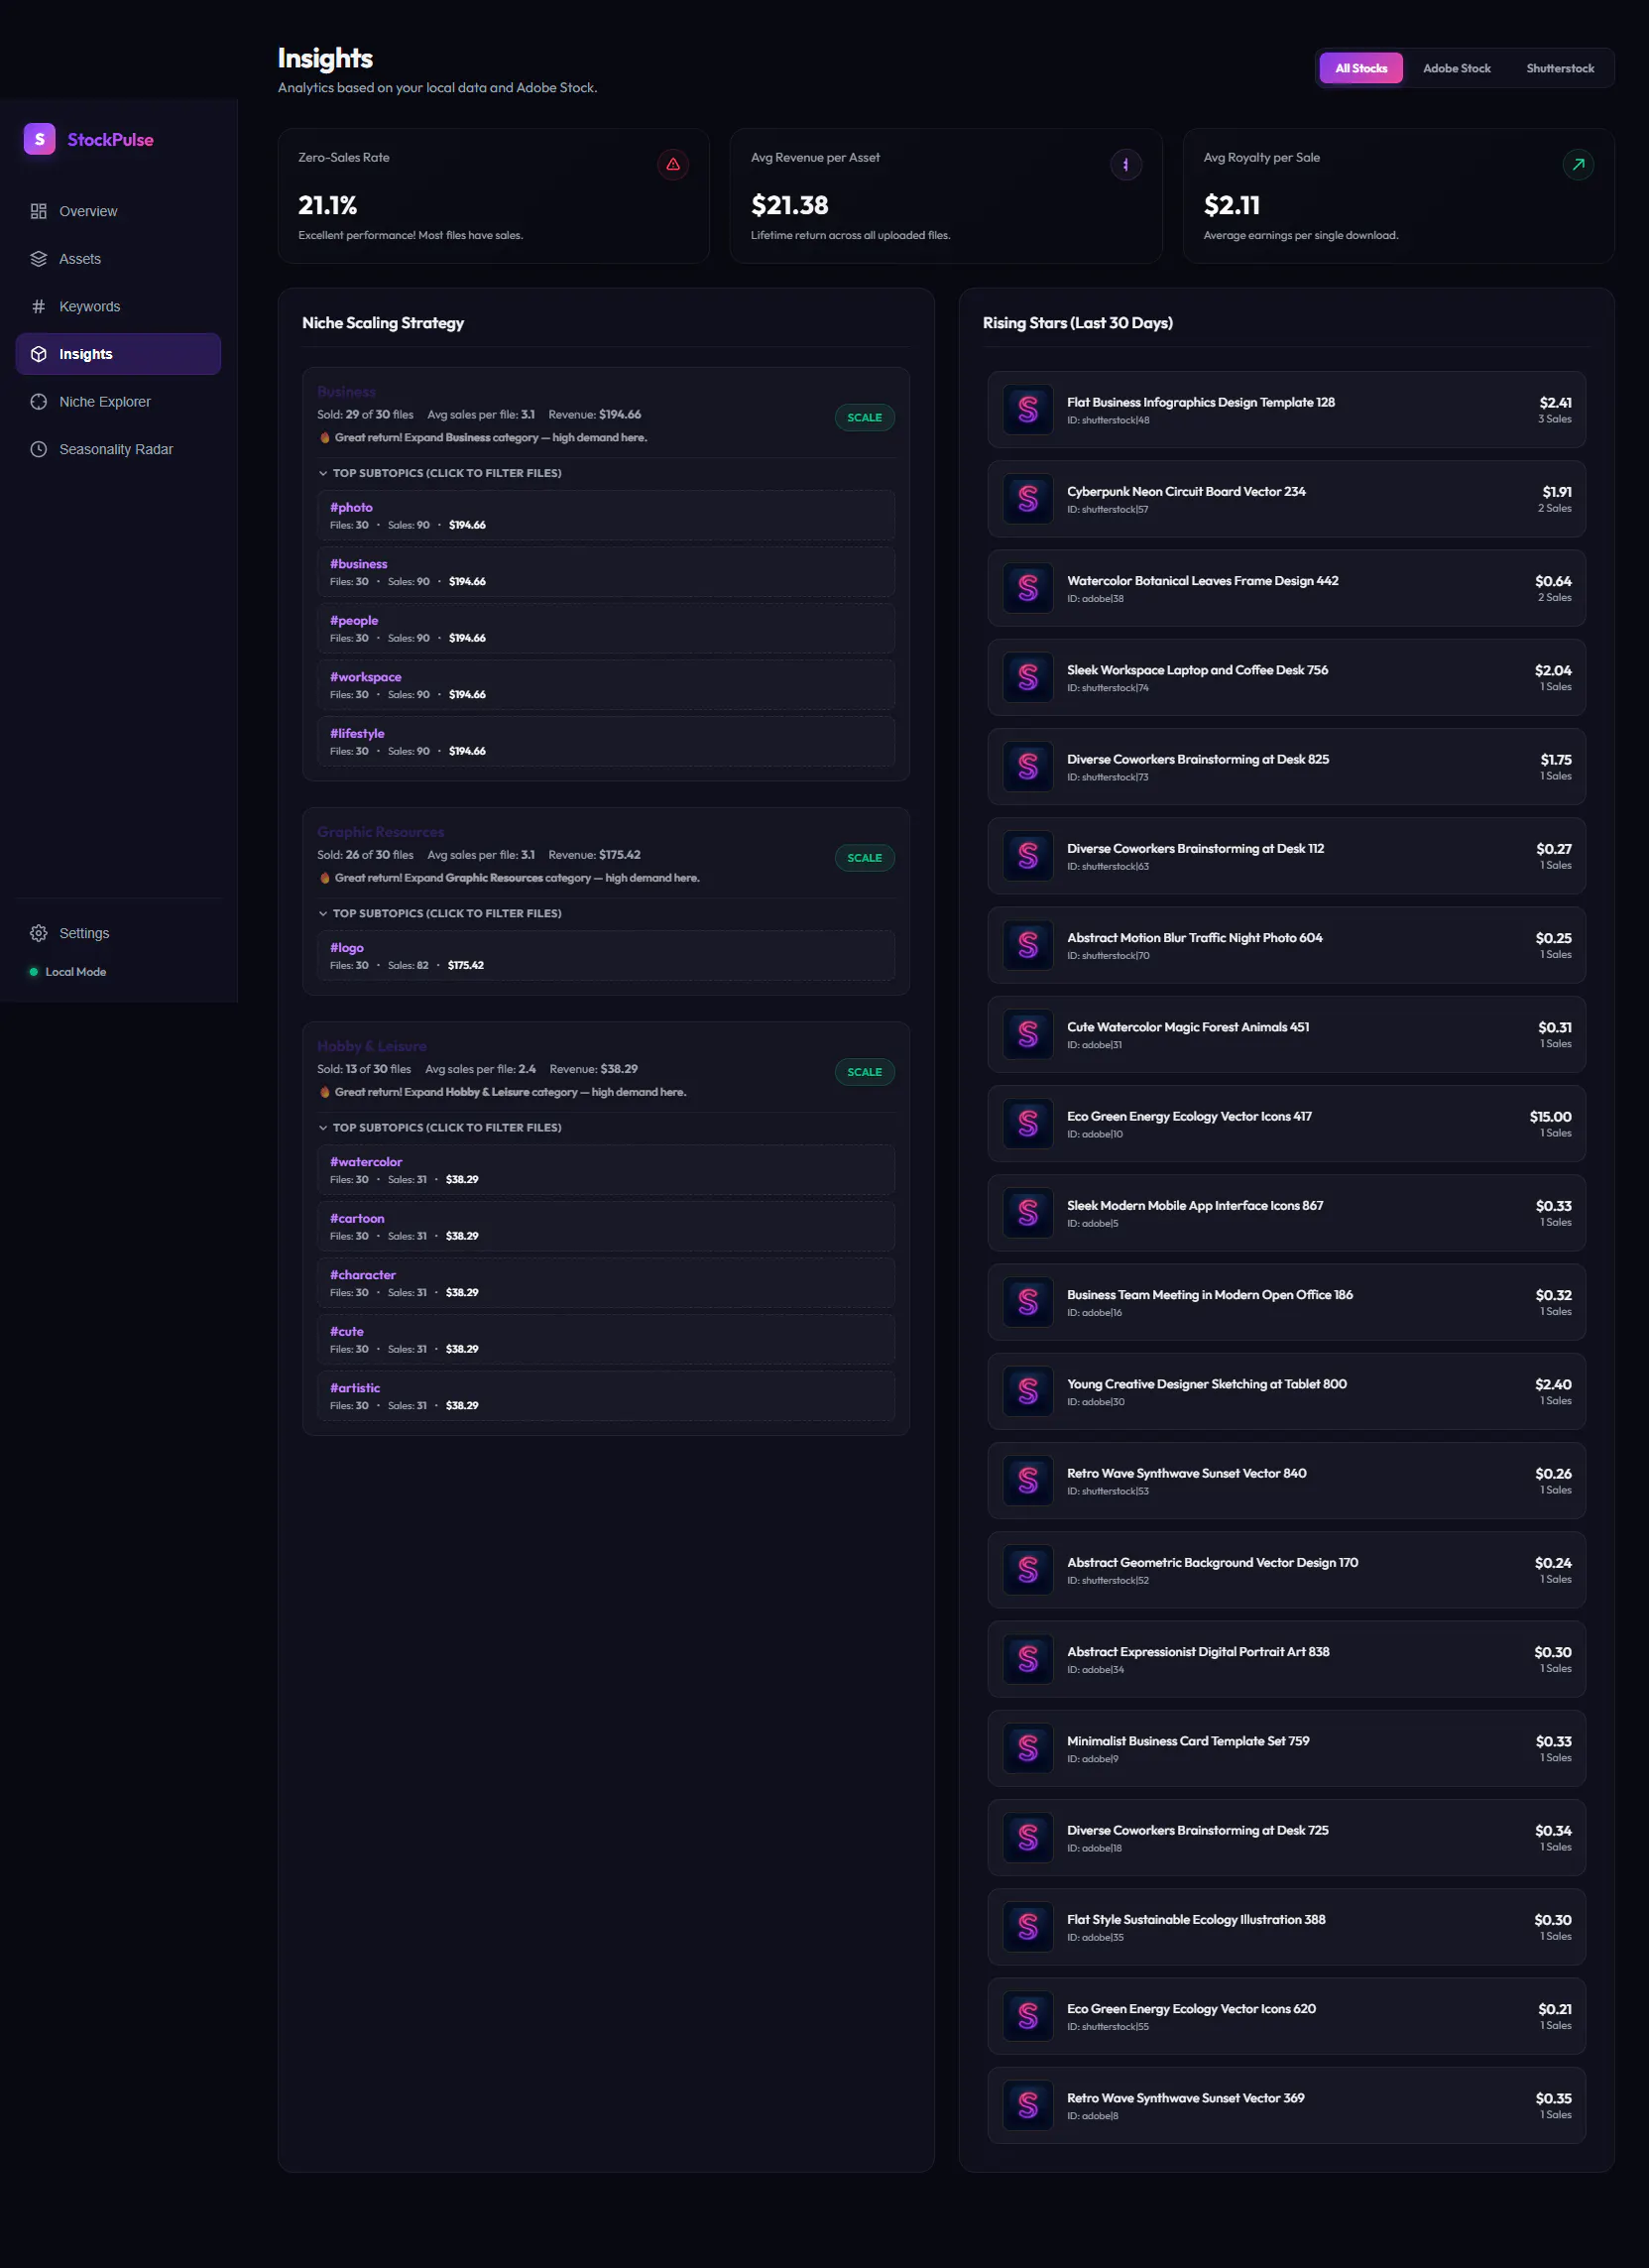Screen dimensions: 1649x2268
Task: Open Seasonality Radar clock icon
Action: (x=39, y=450)
